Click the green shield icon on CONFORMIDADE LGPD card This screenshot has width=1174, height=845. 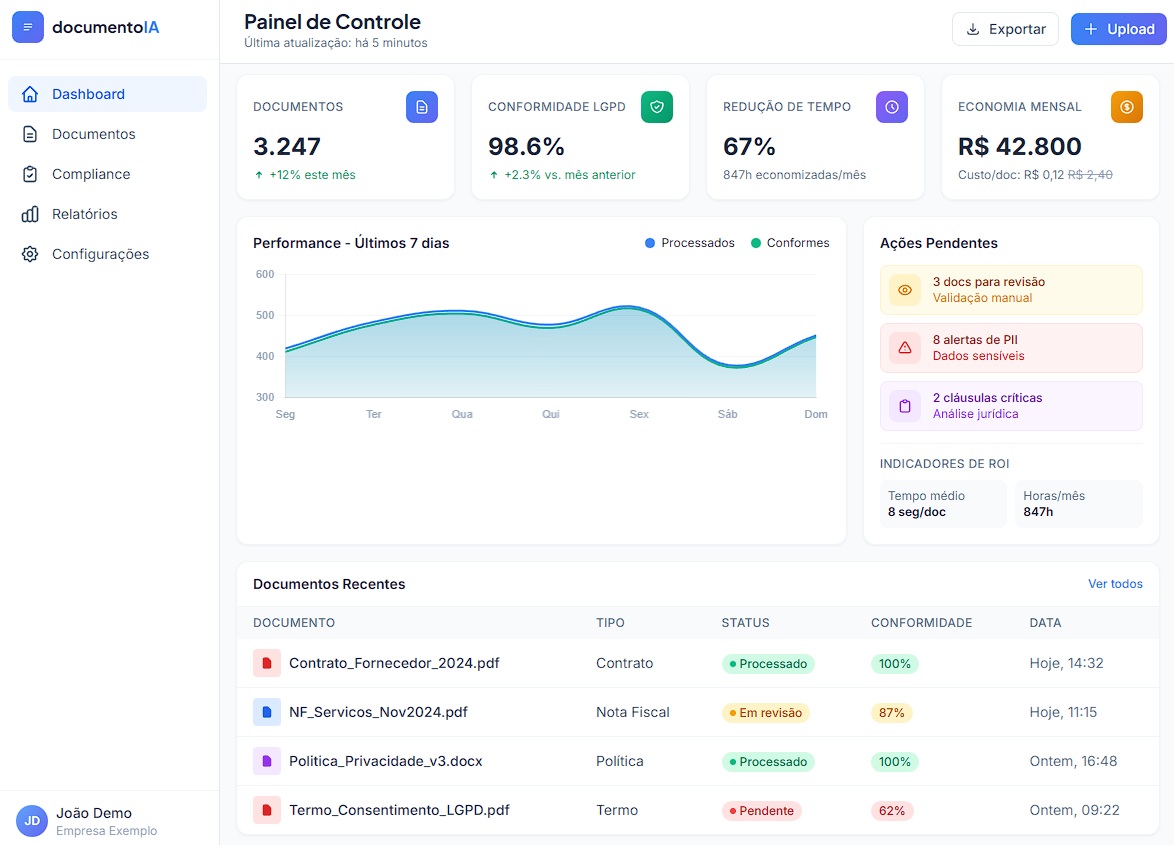[x=657, y=107]
